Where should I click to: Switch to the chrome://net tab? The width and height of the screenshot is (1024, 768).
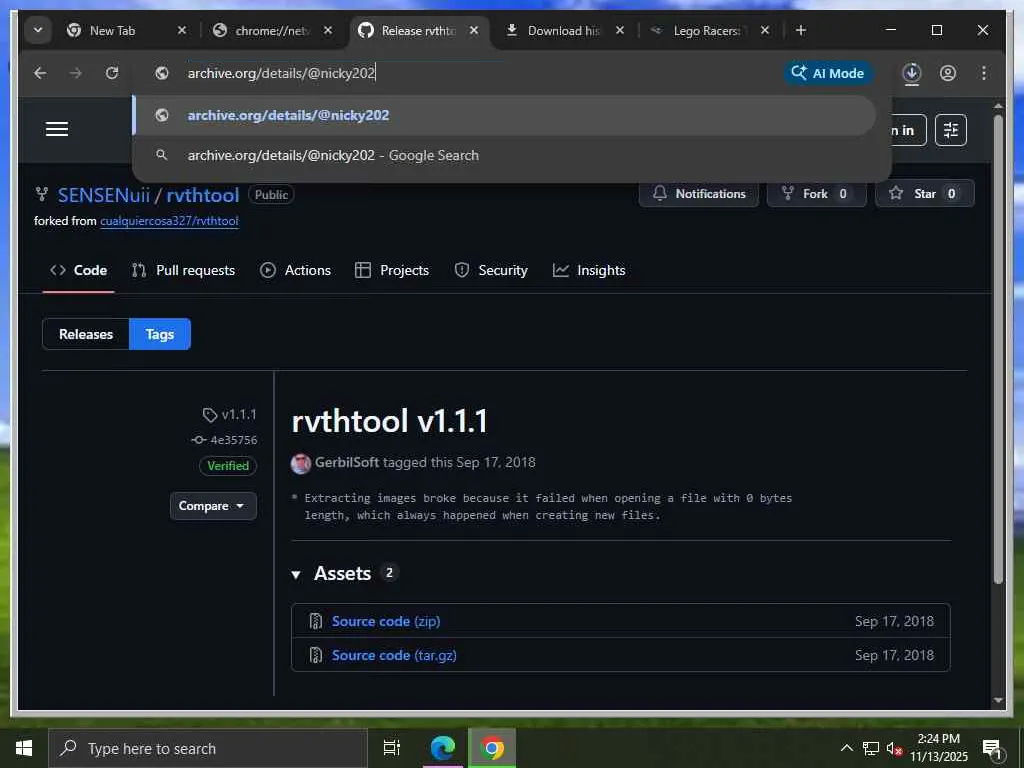tap(274, 31)
